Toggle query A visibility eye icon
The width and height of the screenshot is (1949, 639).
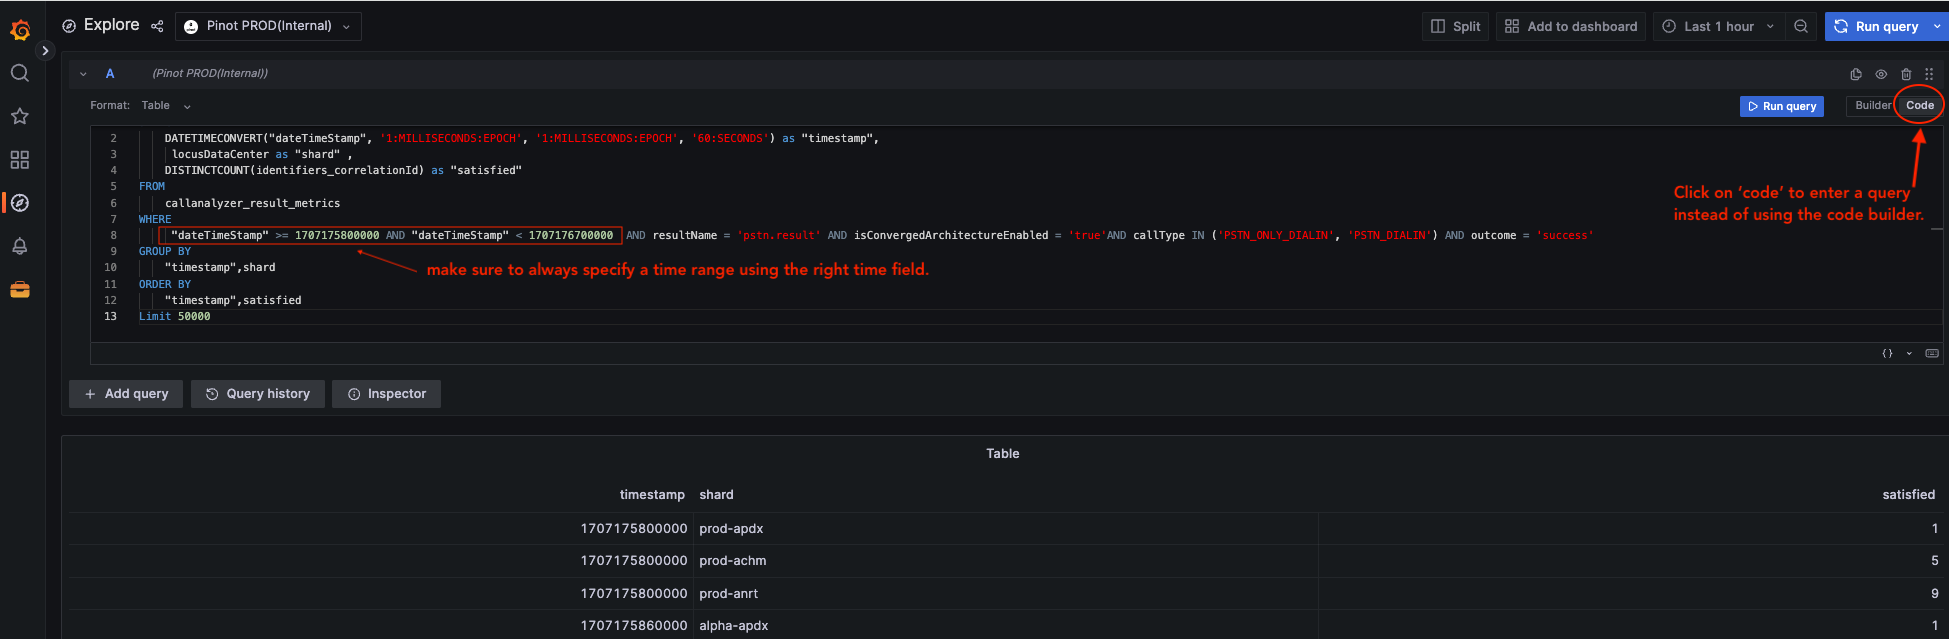[1881, 74]
